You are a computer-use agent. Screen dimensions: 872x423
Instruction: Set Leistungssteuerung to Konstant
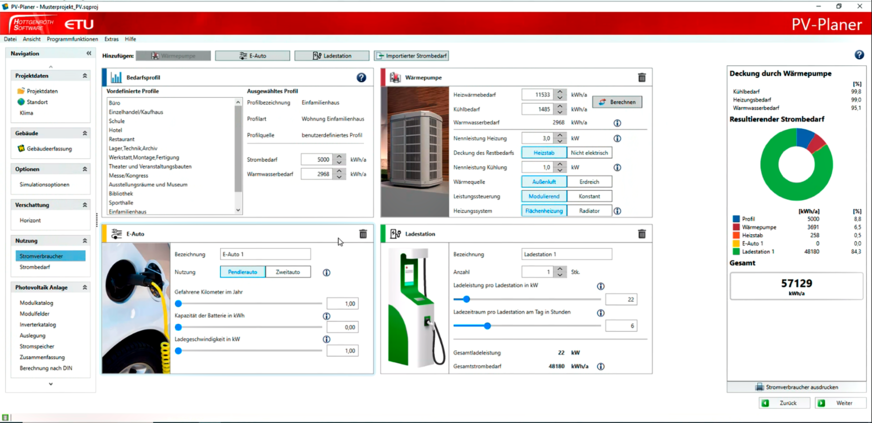[x=589, y=196]
